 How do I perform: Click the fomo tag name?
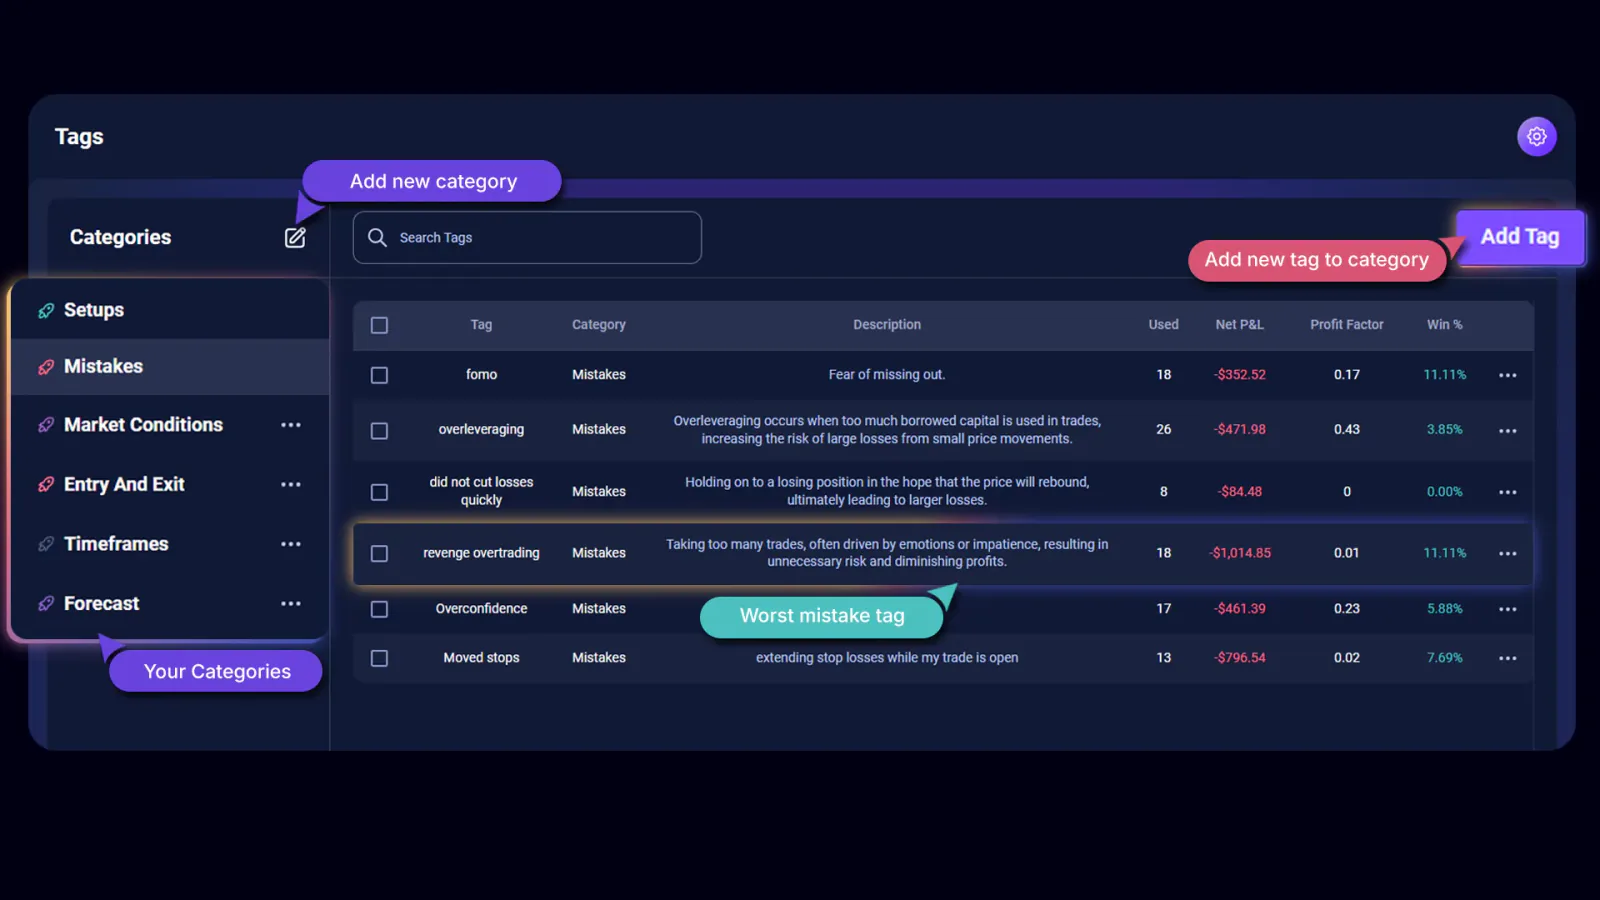pos(481,374)
